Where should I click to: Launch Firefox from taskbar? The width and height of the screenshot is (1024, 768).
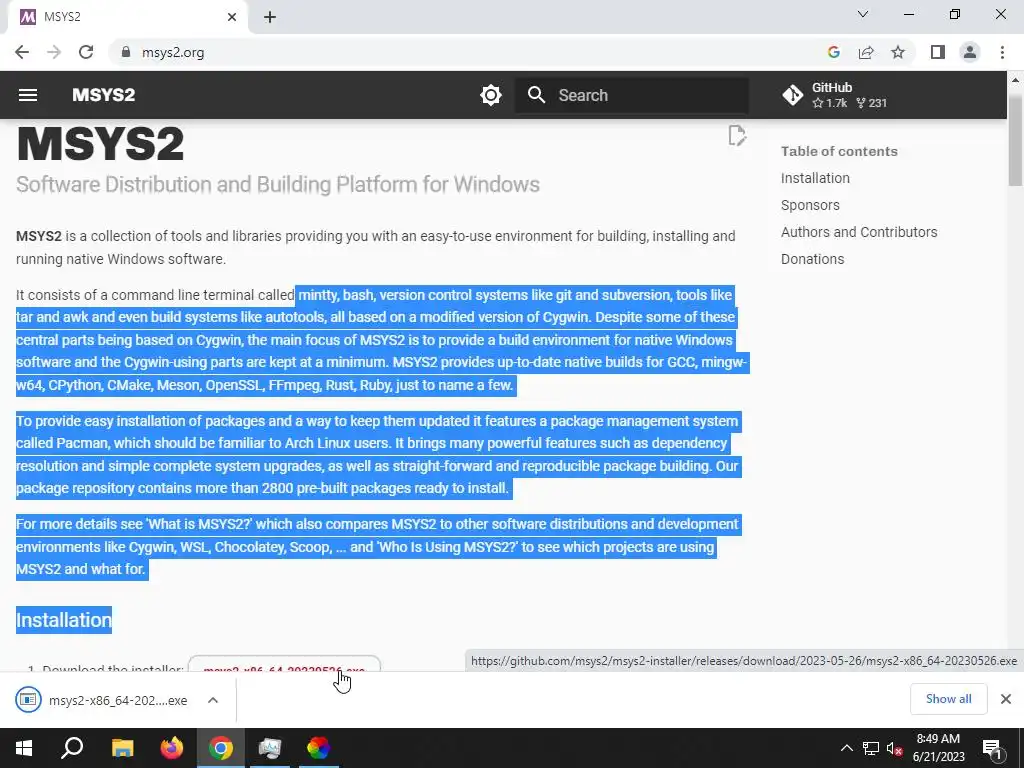pos(172,748)
